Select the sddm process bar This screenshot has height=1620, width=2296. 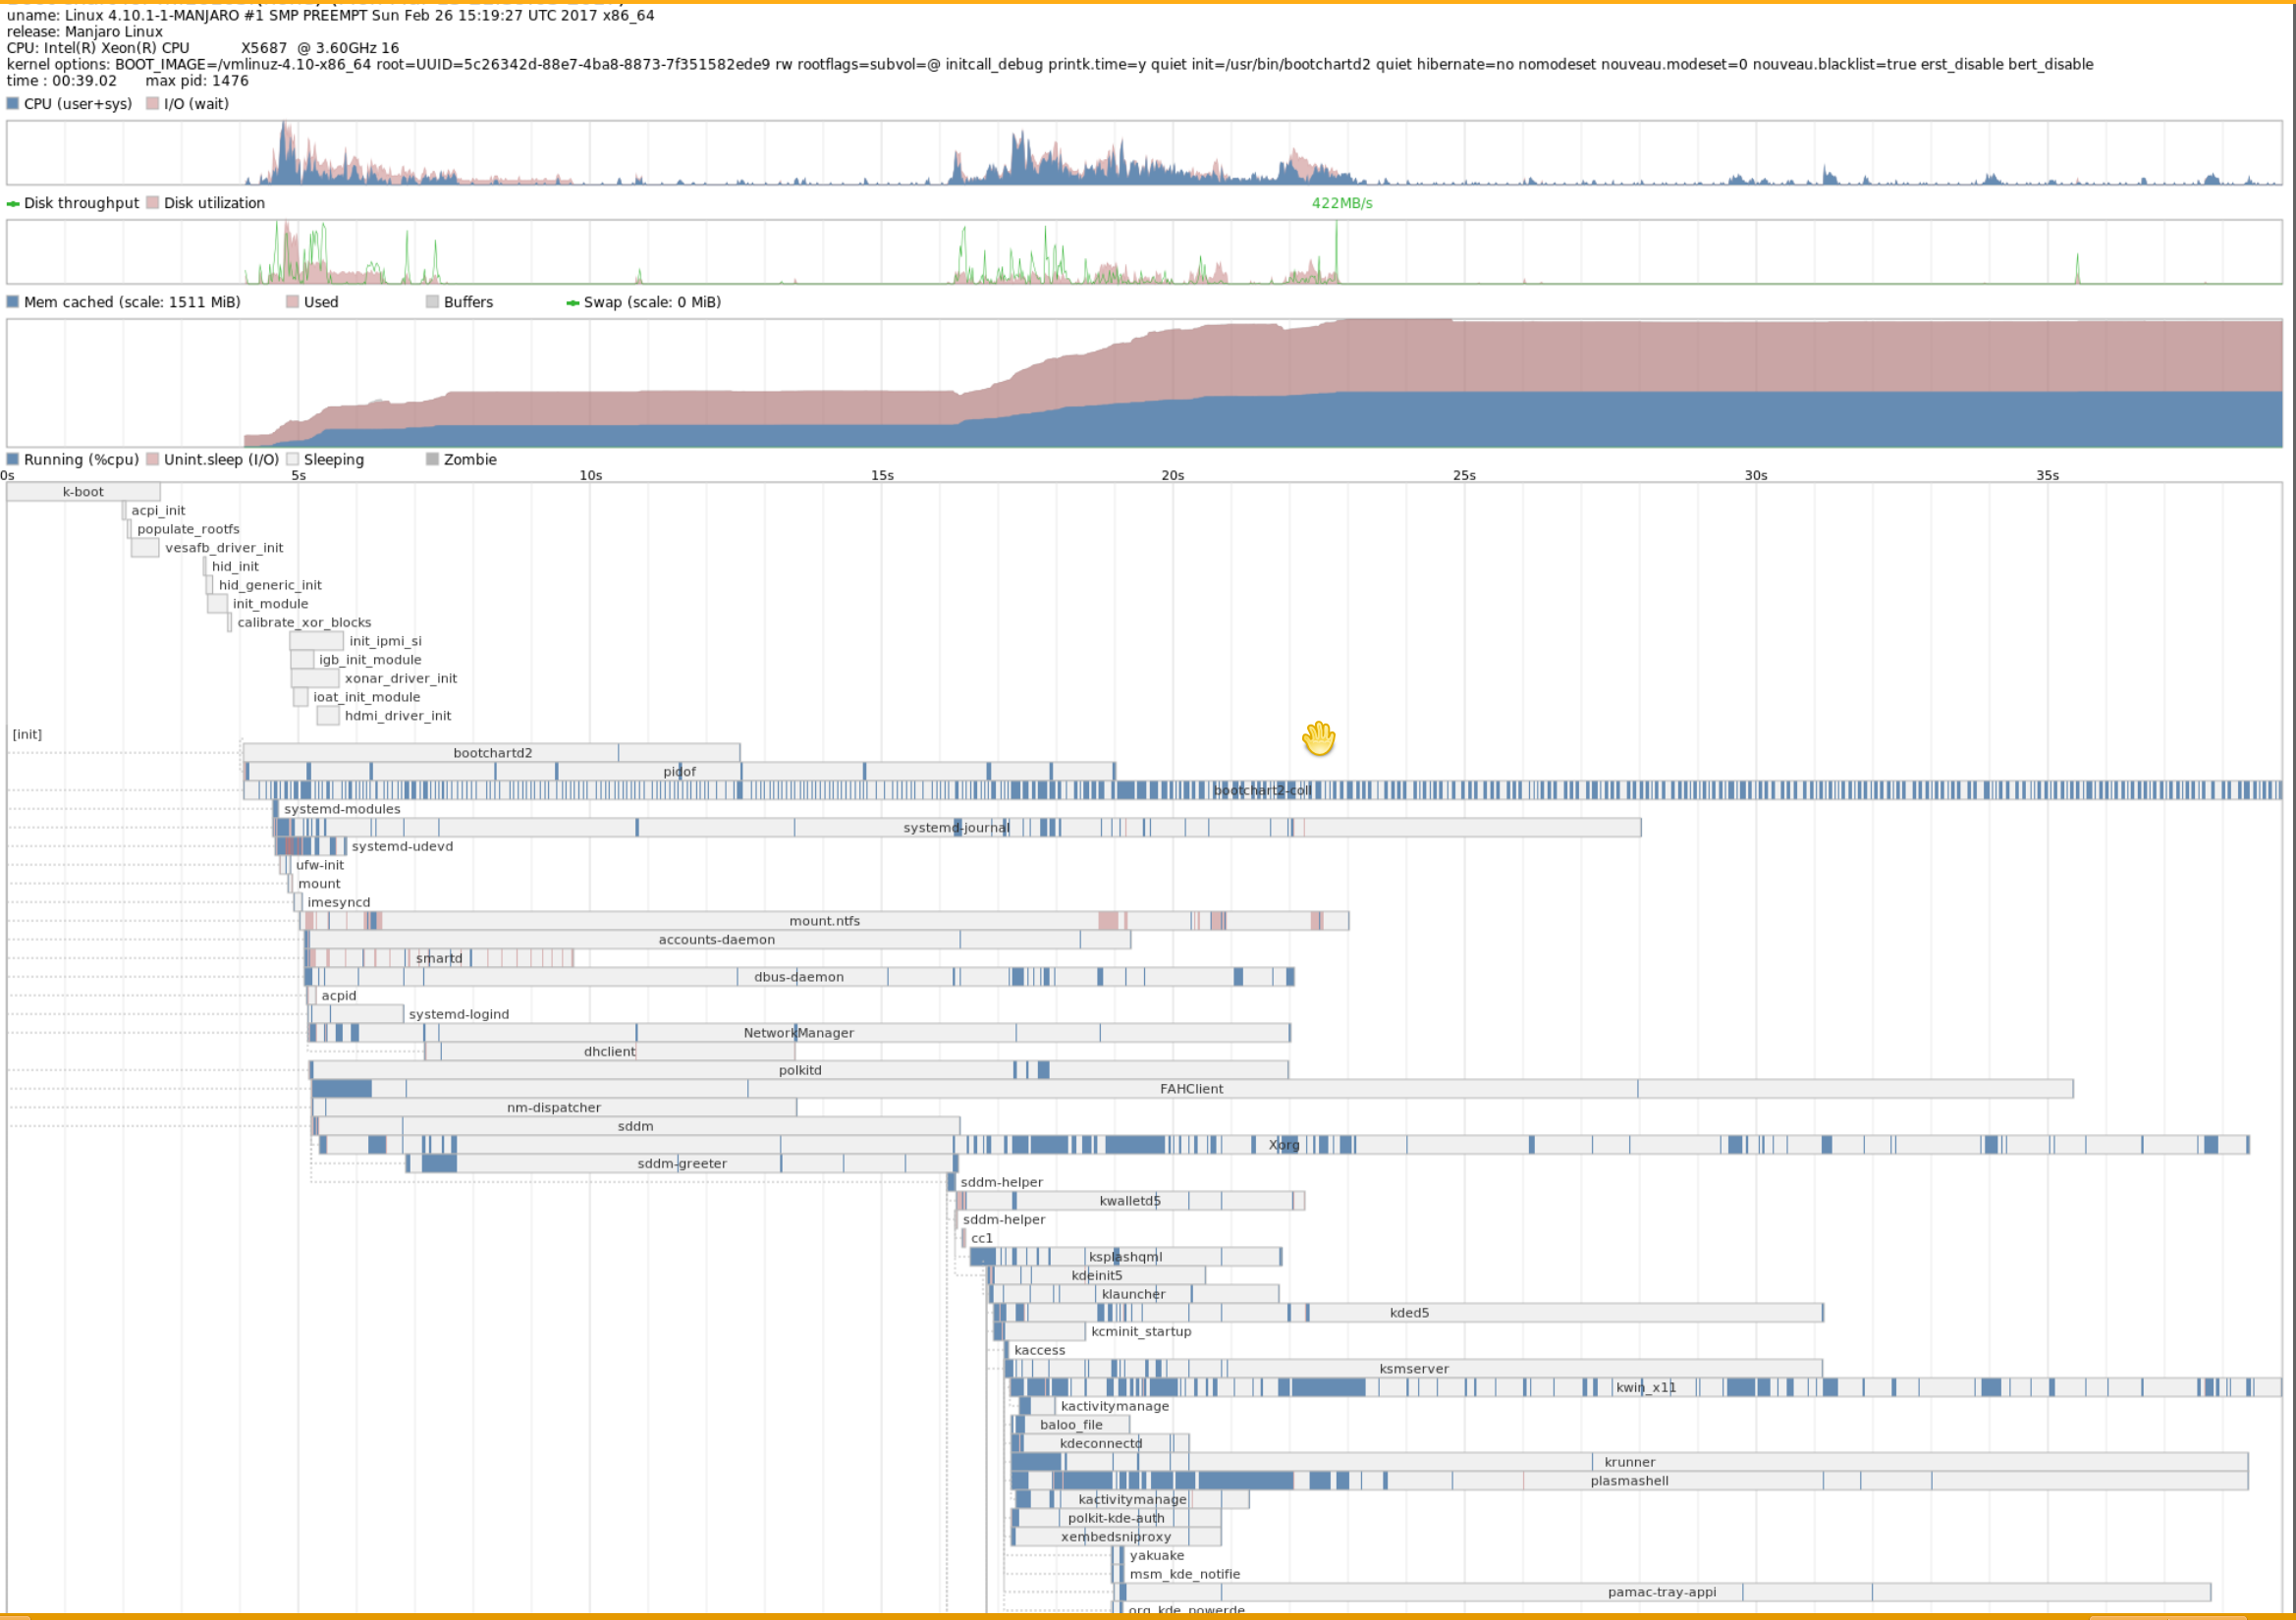[636, 1126]
